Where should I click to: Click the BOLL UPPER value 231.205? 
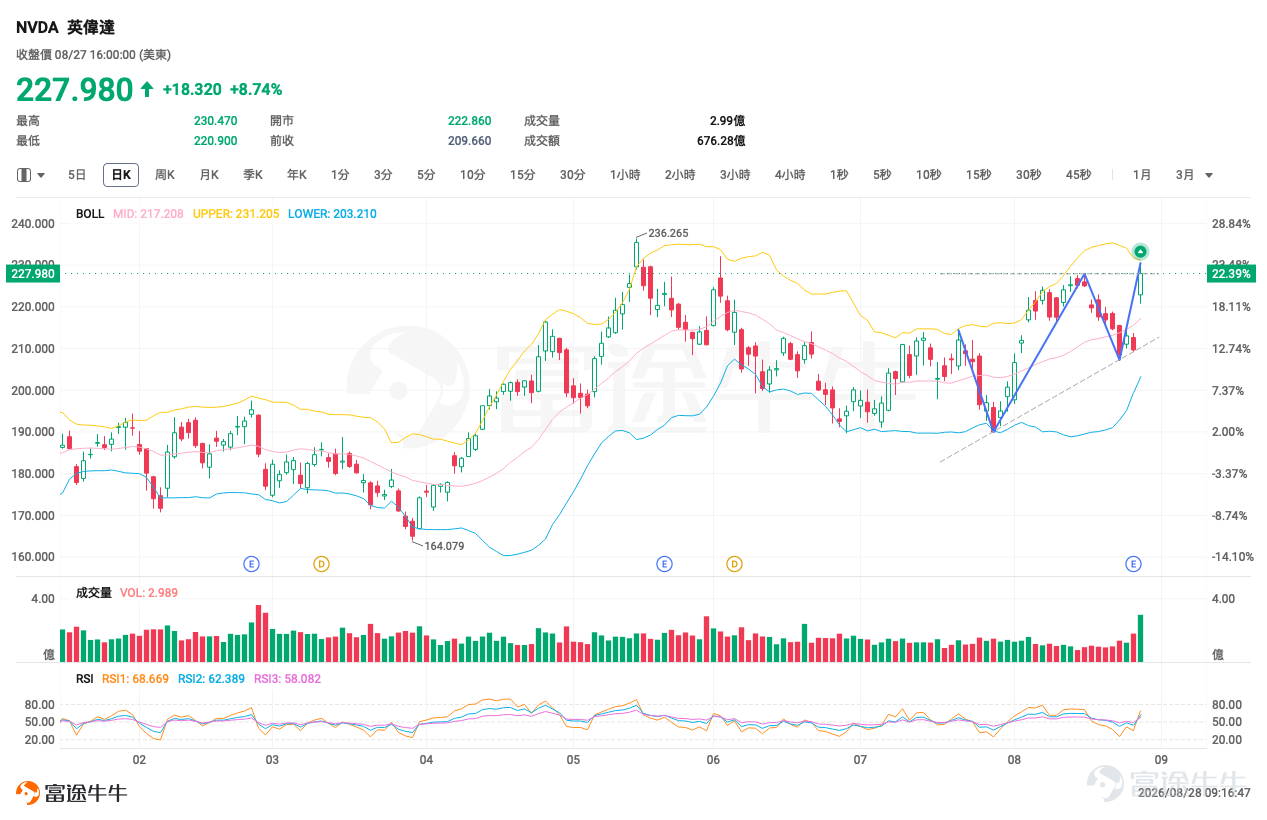pyautogui.click(x=236, y=214)
